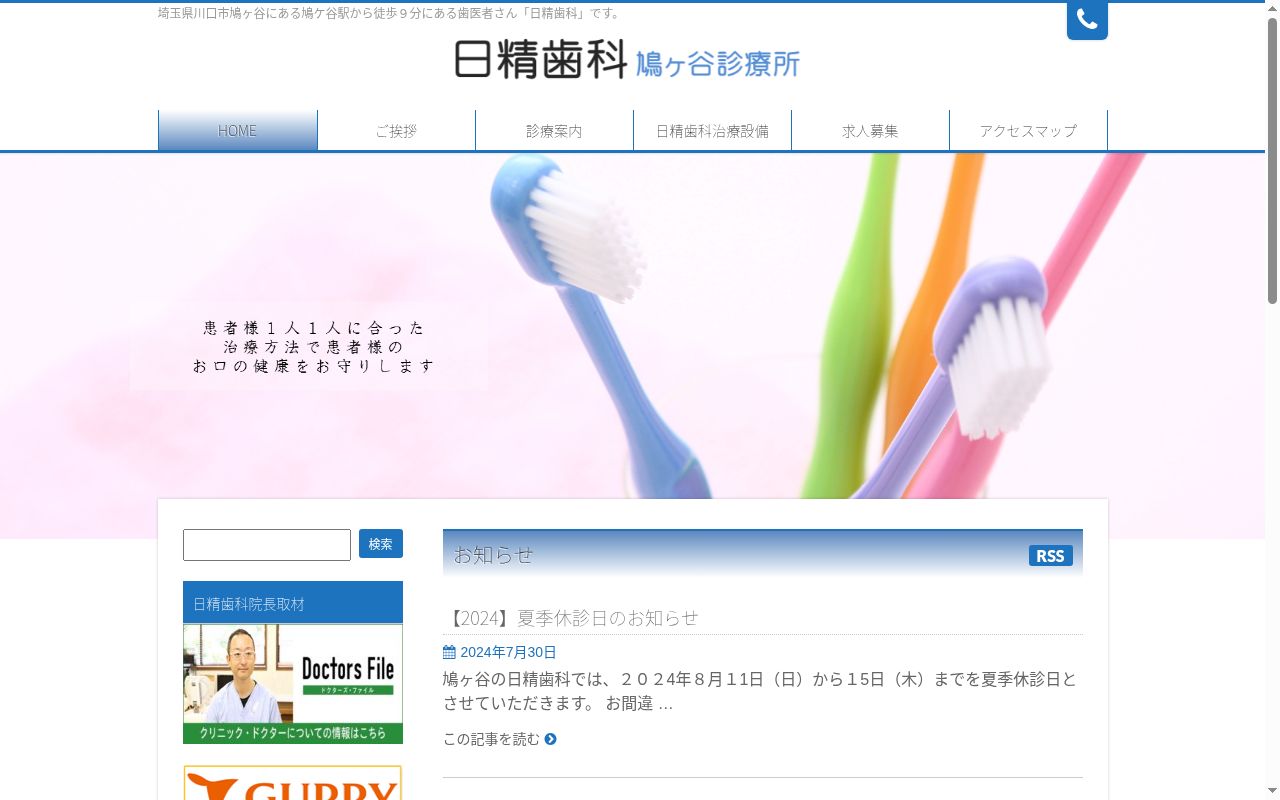Viewport: 1280px width, 800px height.
Task: Select 日精歯科治療設備 in navigation
Action: click(712, 130)
